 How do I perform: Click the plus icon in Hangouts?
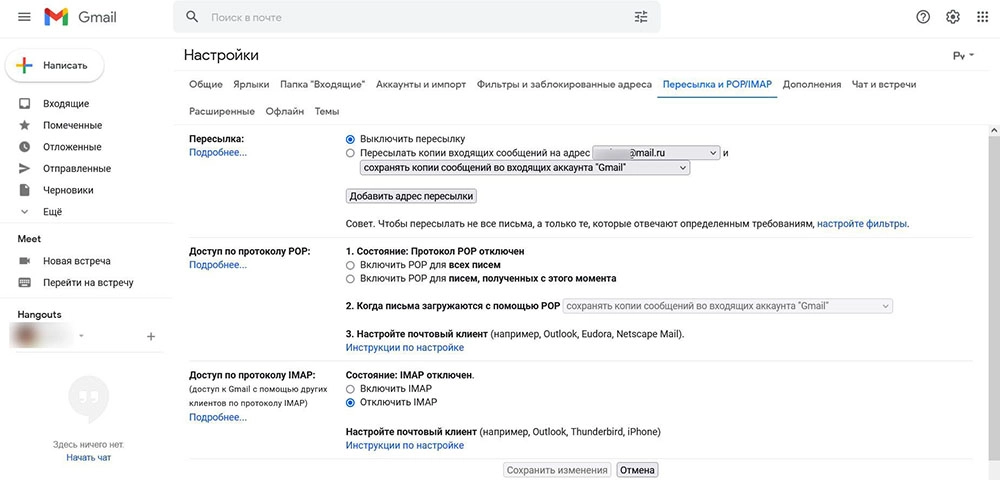tap(151, 337)
